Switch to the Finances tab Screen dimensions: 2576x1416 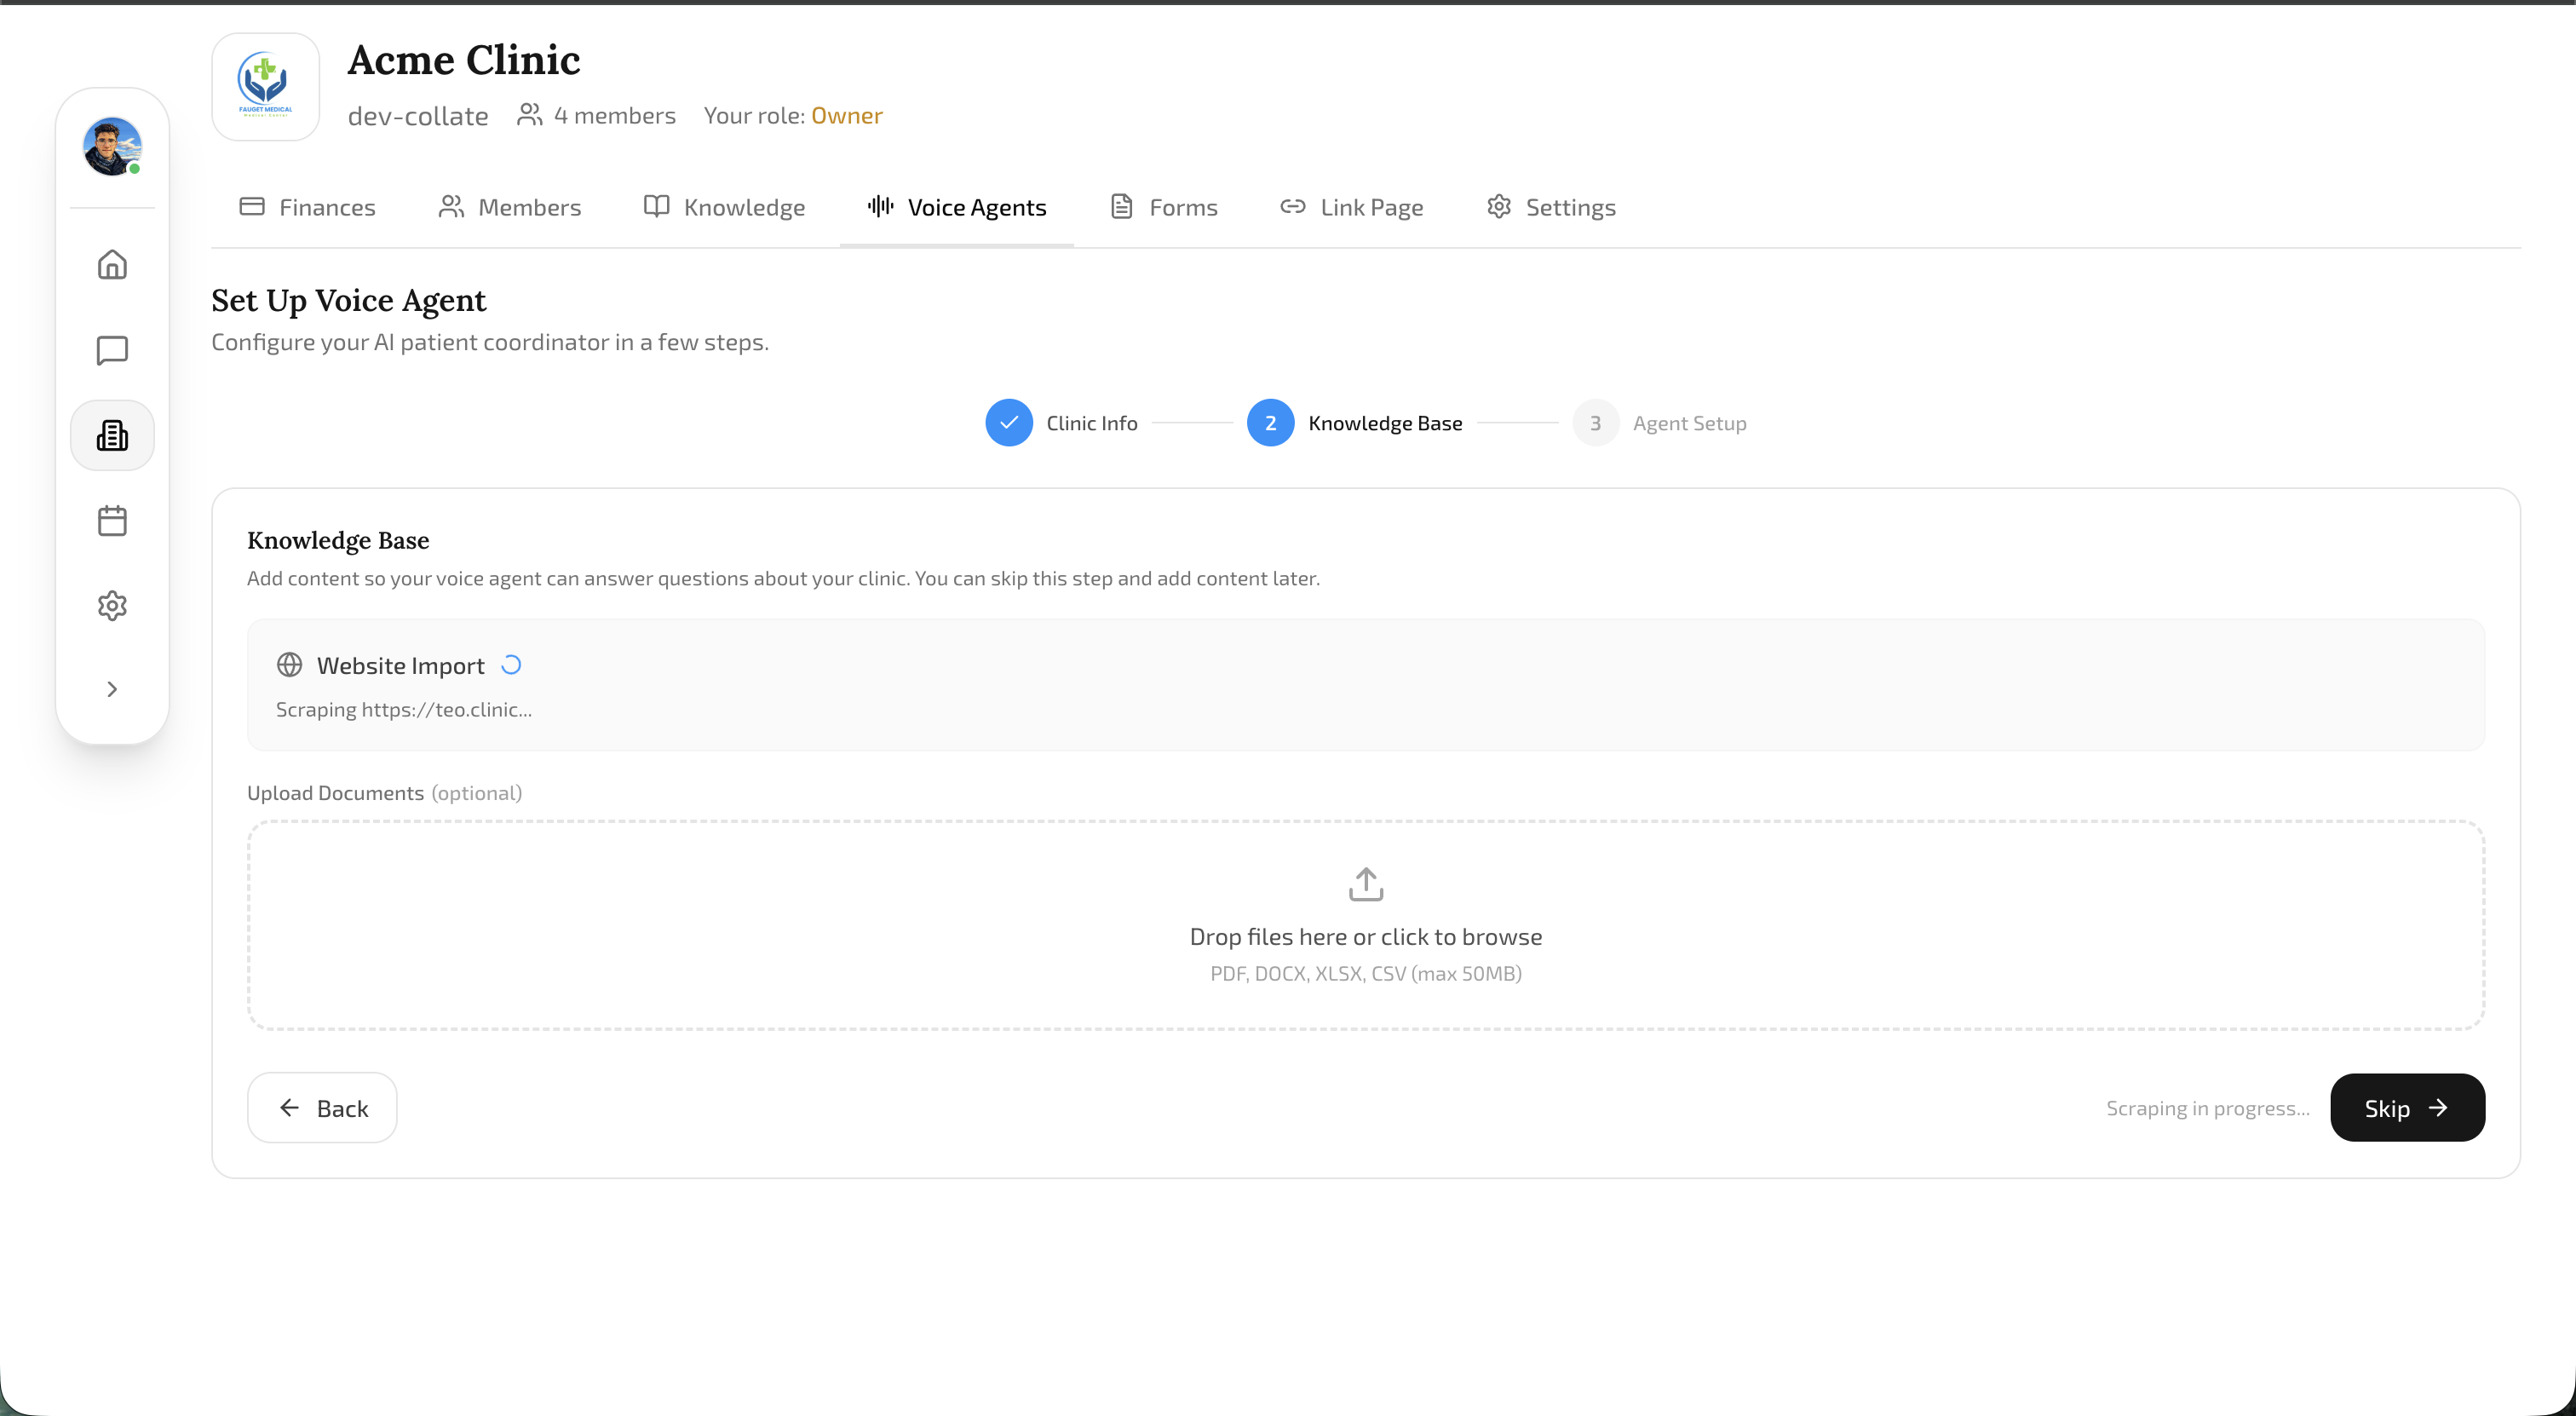pos(307,206)
